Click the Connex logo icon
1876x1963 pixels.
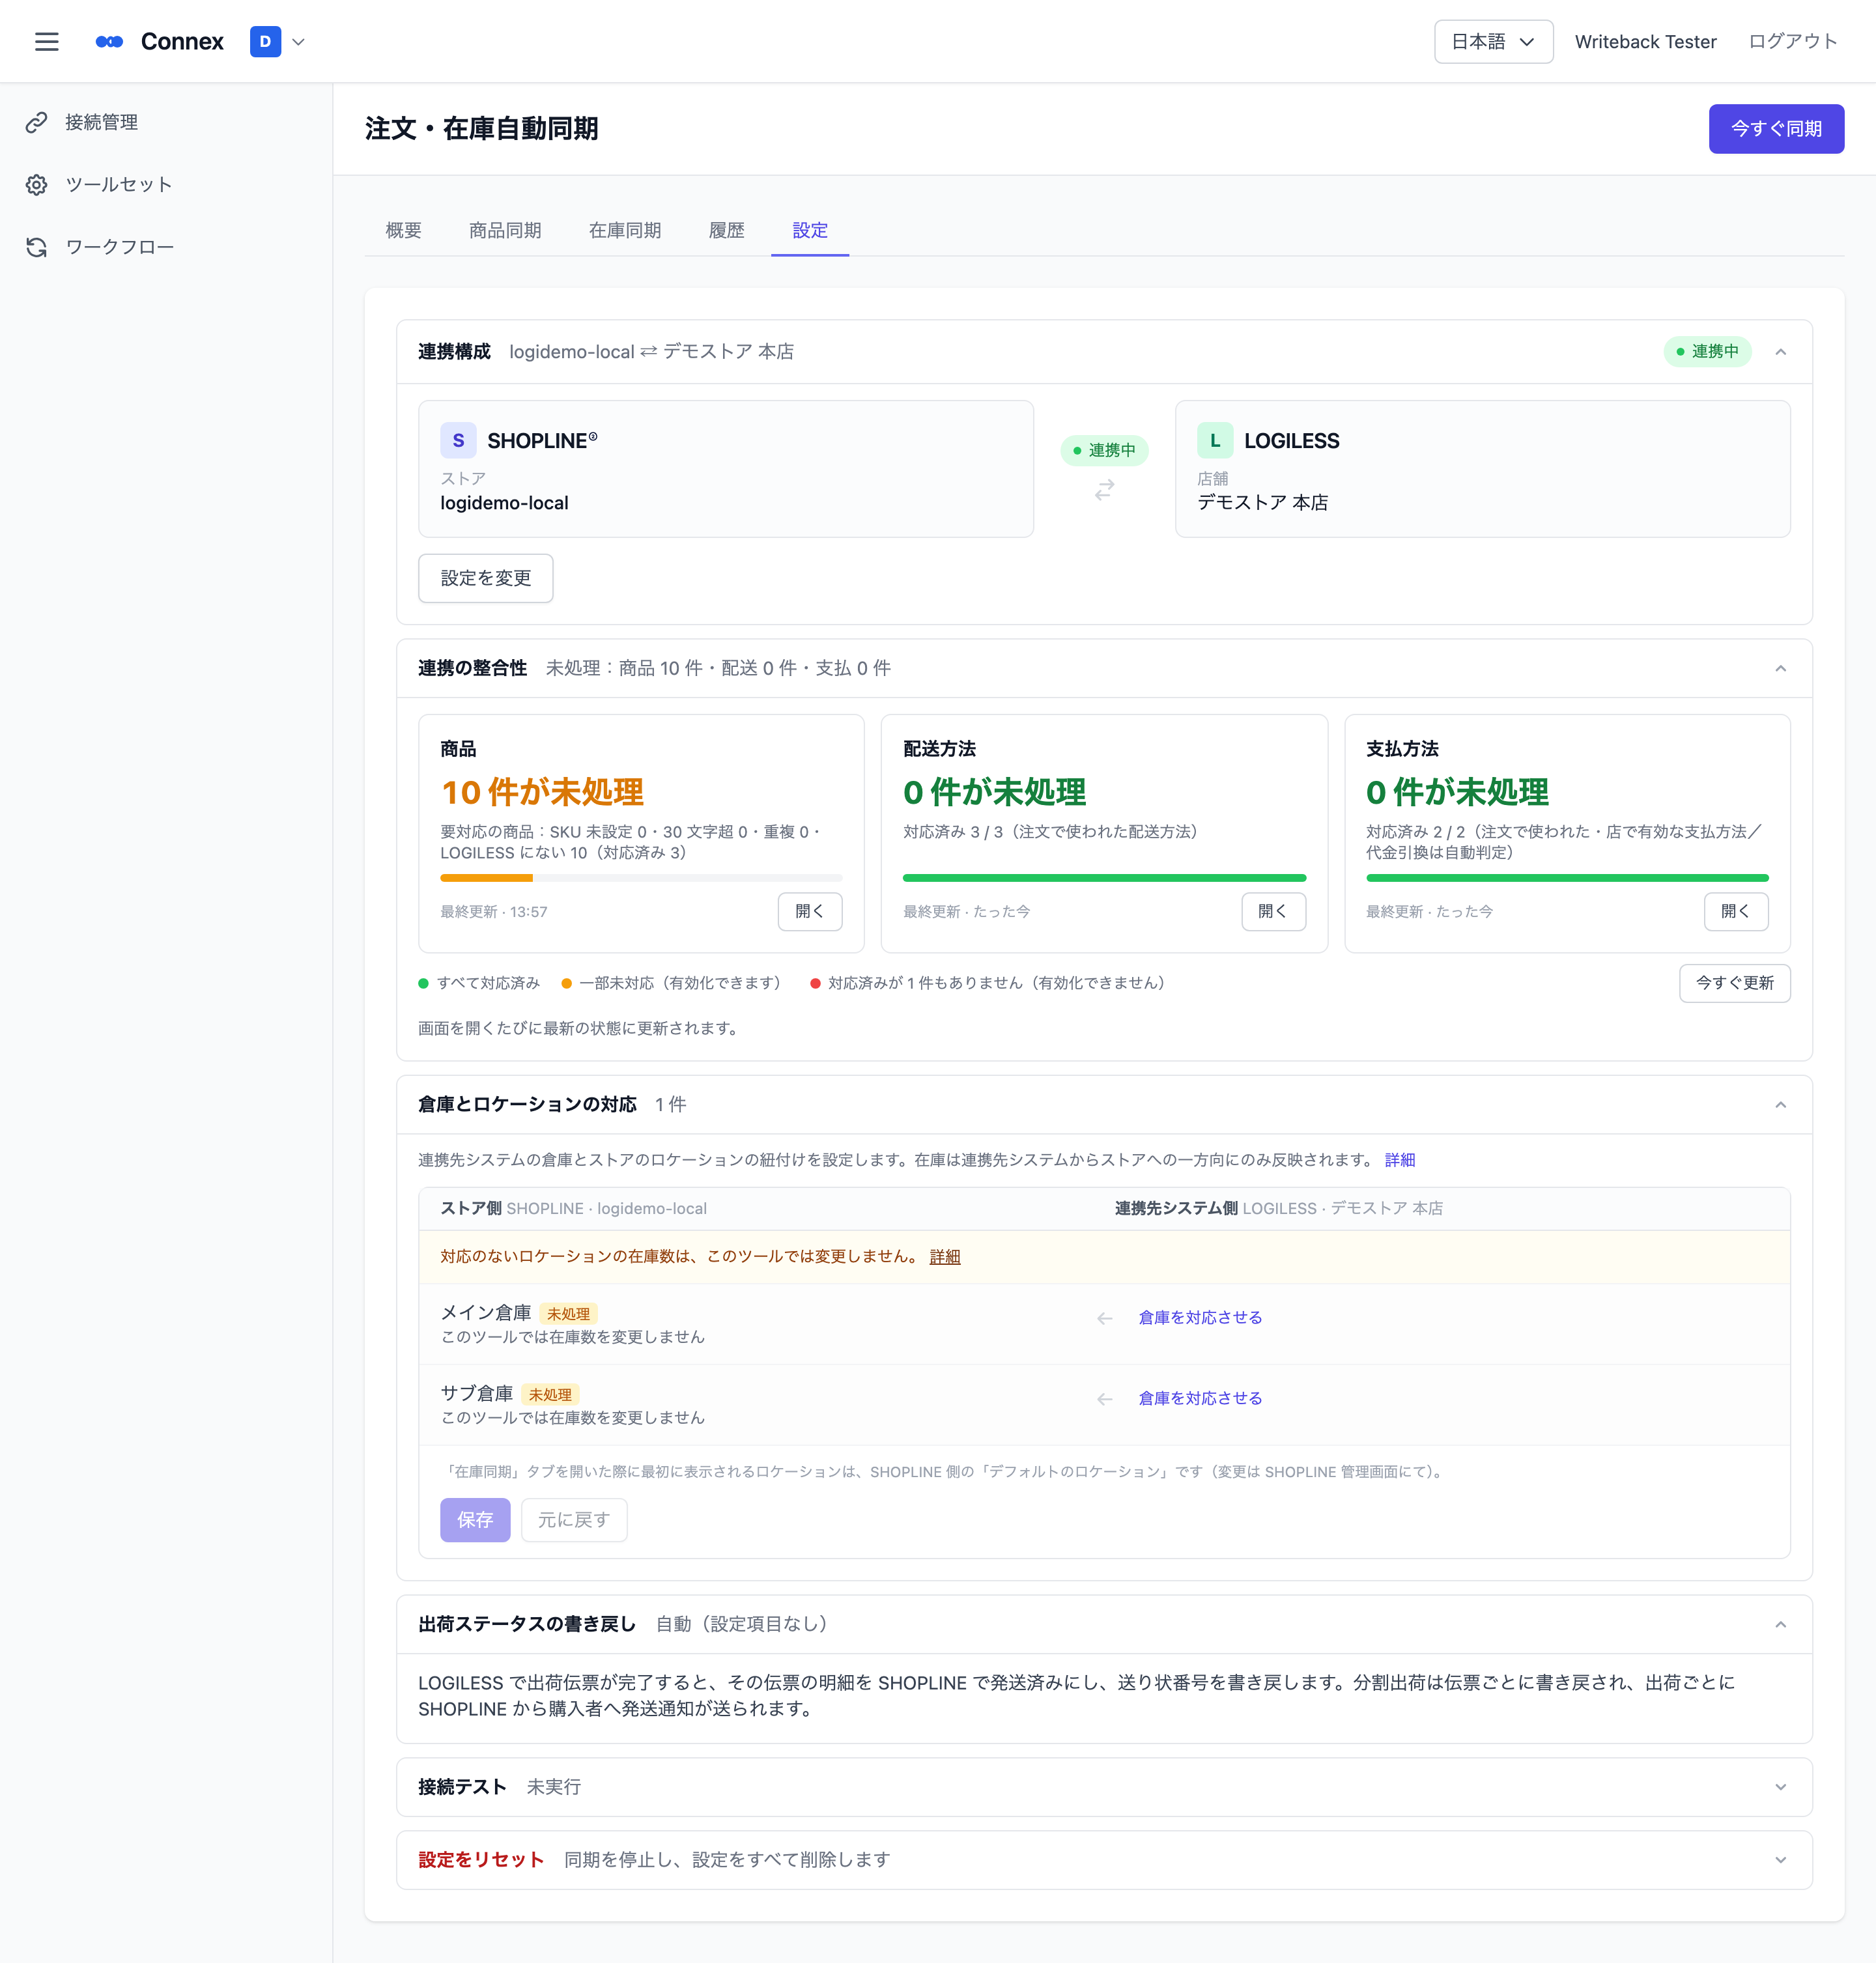[109, 41]
